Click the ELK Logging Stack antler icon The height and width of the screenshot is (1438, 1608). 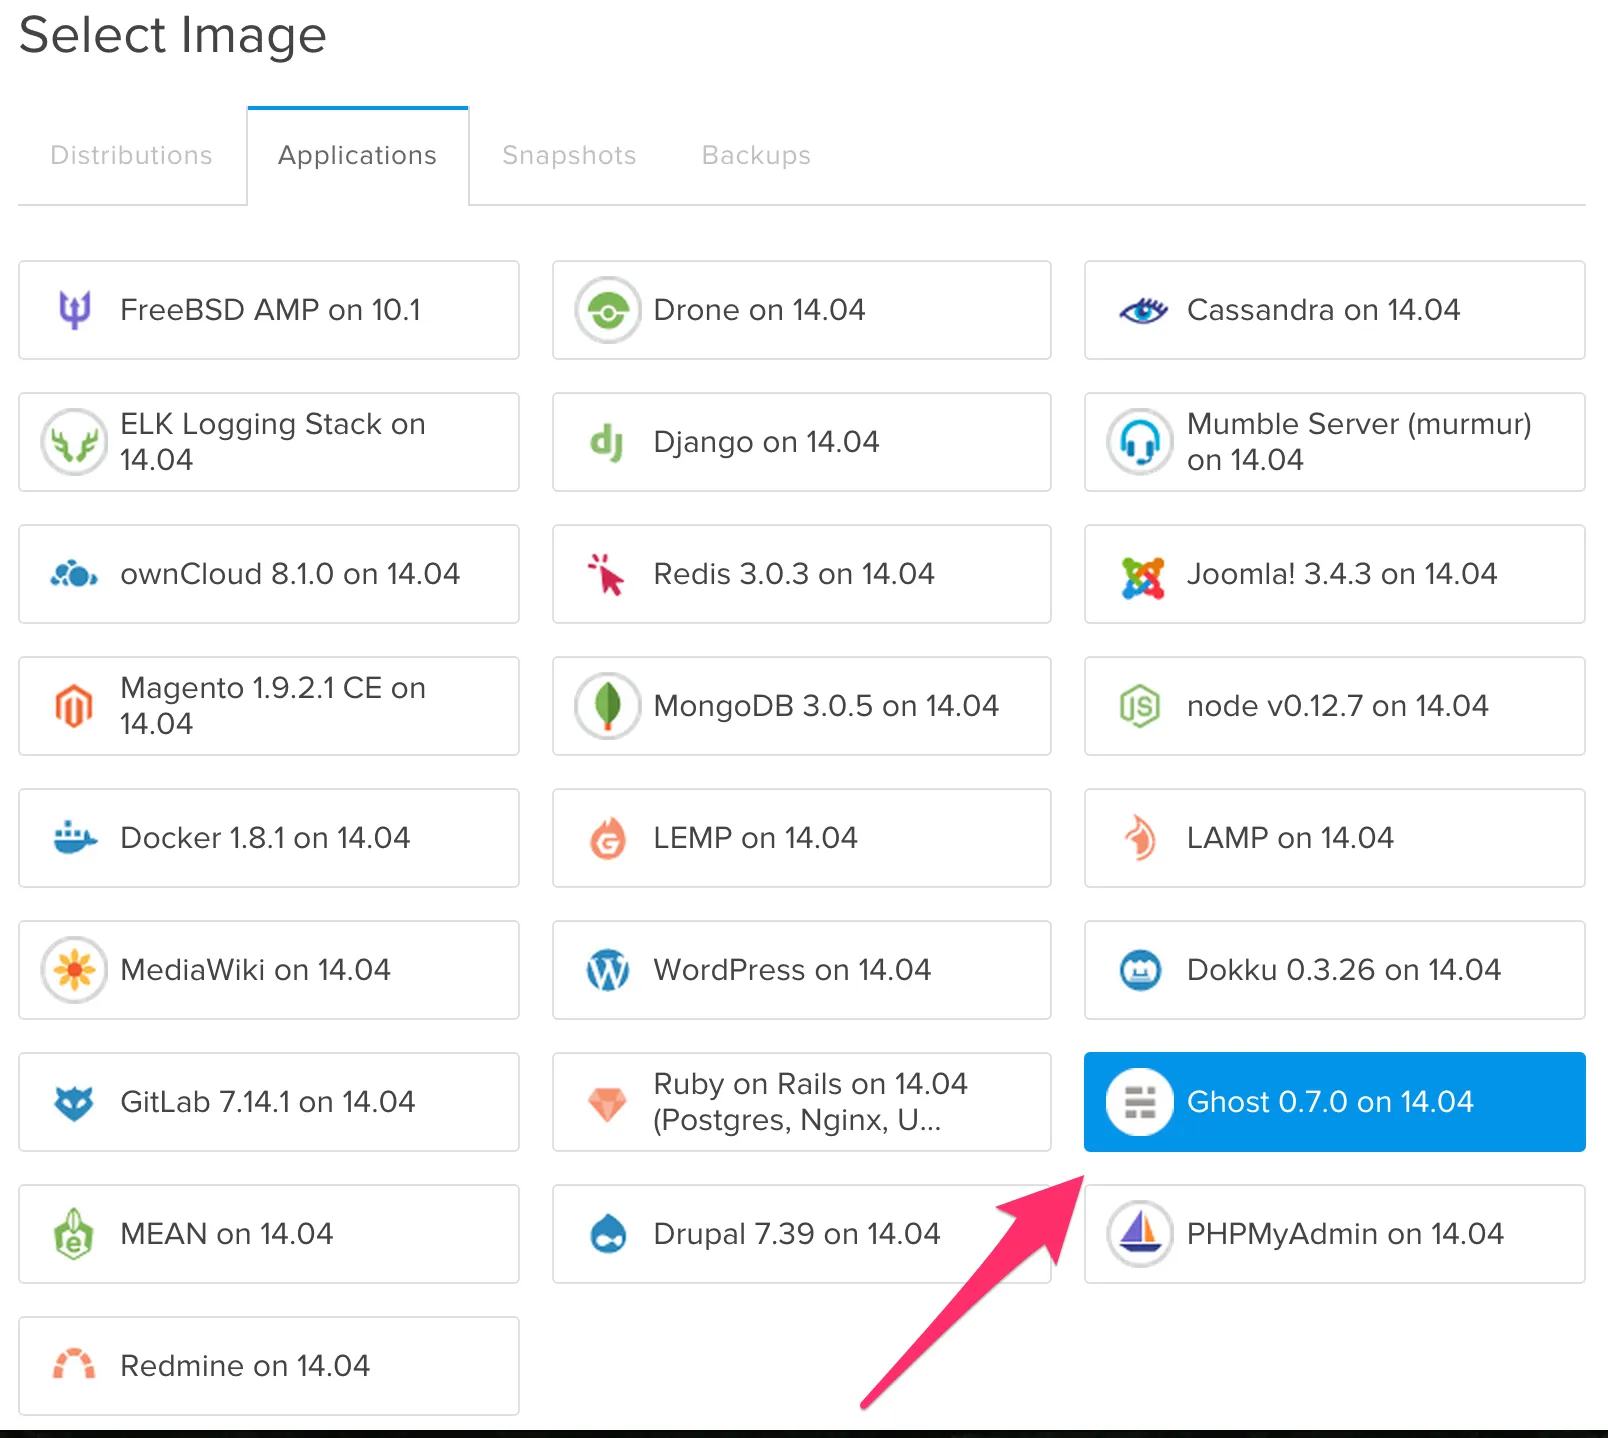[x=74, y=442]
